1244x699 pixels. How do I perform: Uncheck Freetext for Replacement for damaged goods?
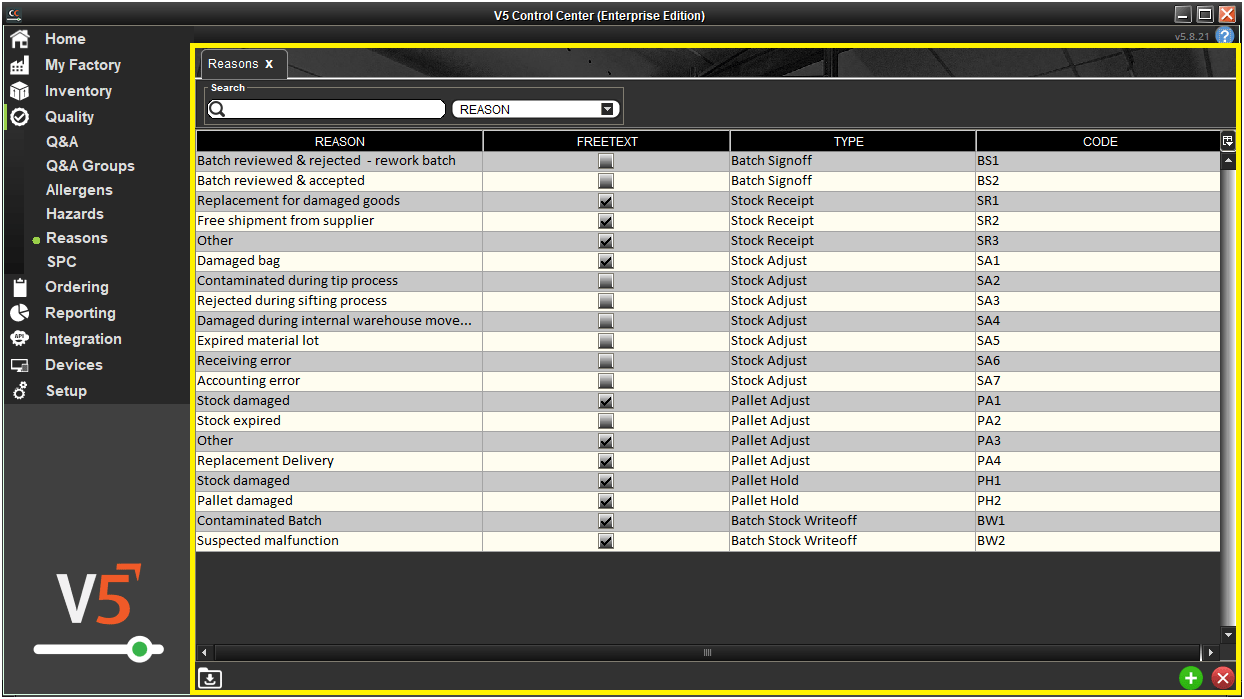605,201
